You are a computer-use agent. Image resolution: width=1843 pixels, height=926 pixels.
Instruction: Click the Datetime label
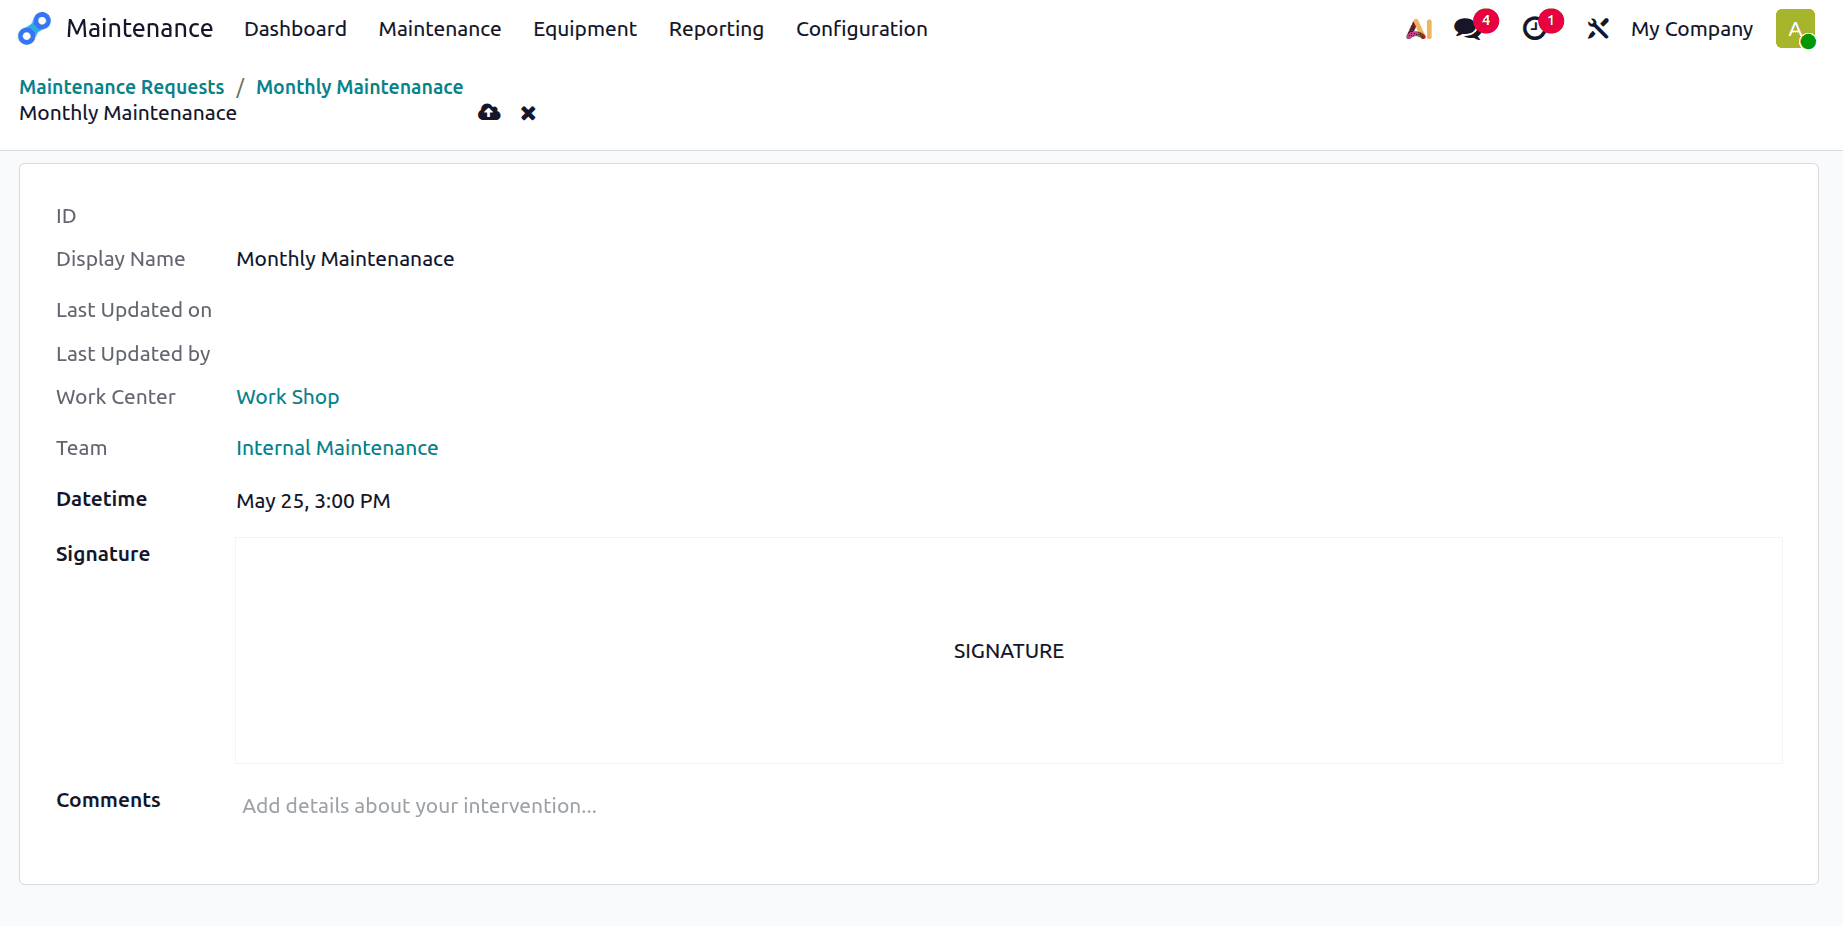point(101,499)
